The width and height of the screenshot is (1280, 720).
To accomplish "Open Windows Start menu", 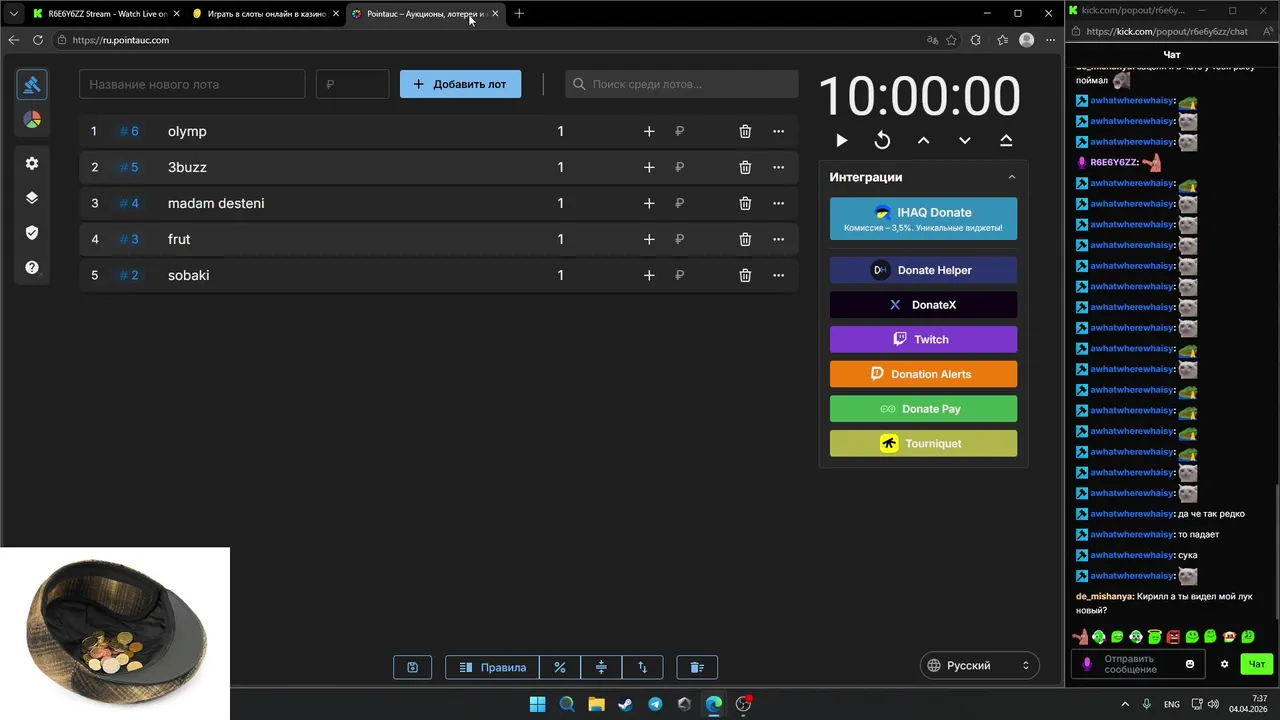I will pos(537,704).
